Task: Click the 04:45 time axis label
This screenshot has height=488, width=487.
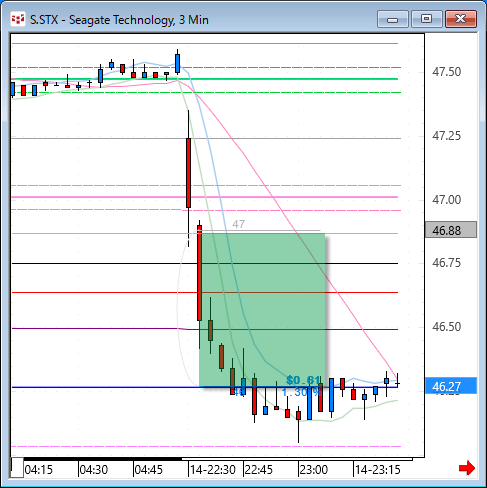Action: click(149, 470)
